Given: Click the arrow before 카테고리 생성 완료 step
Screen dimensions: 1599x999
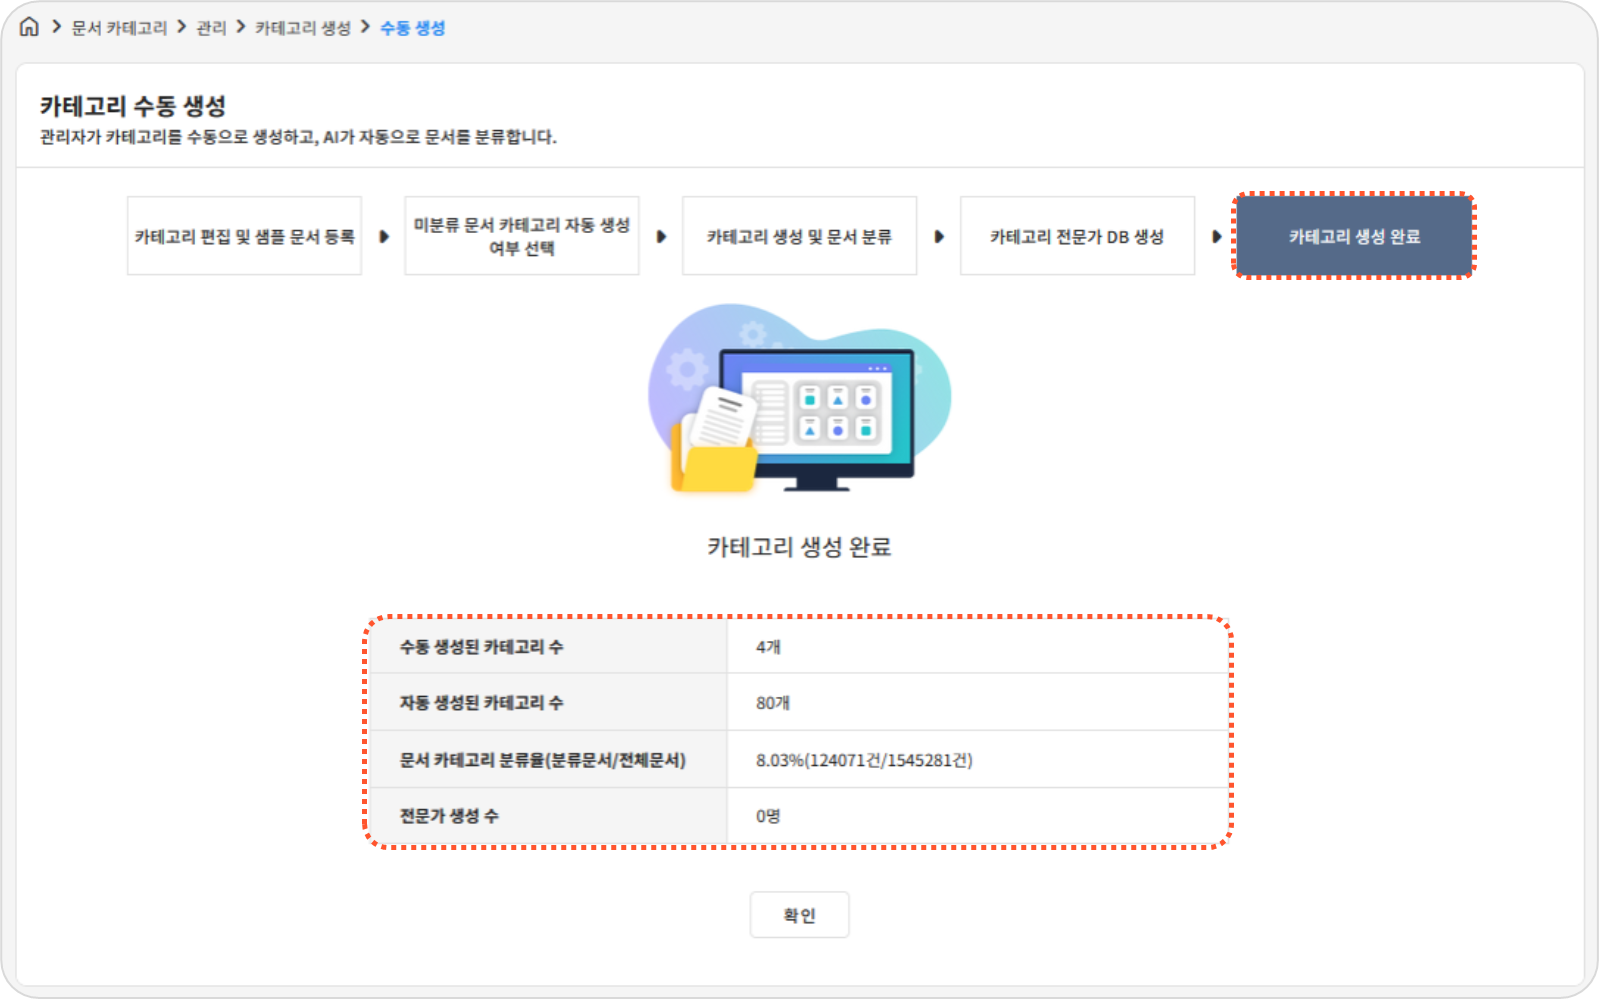Looking at the screenshot, I should pos(1216,237).
